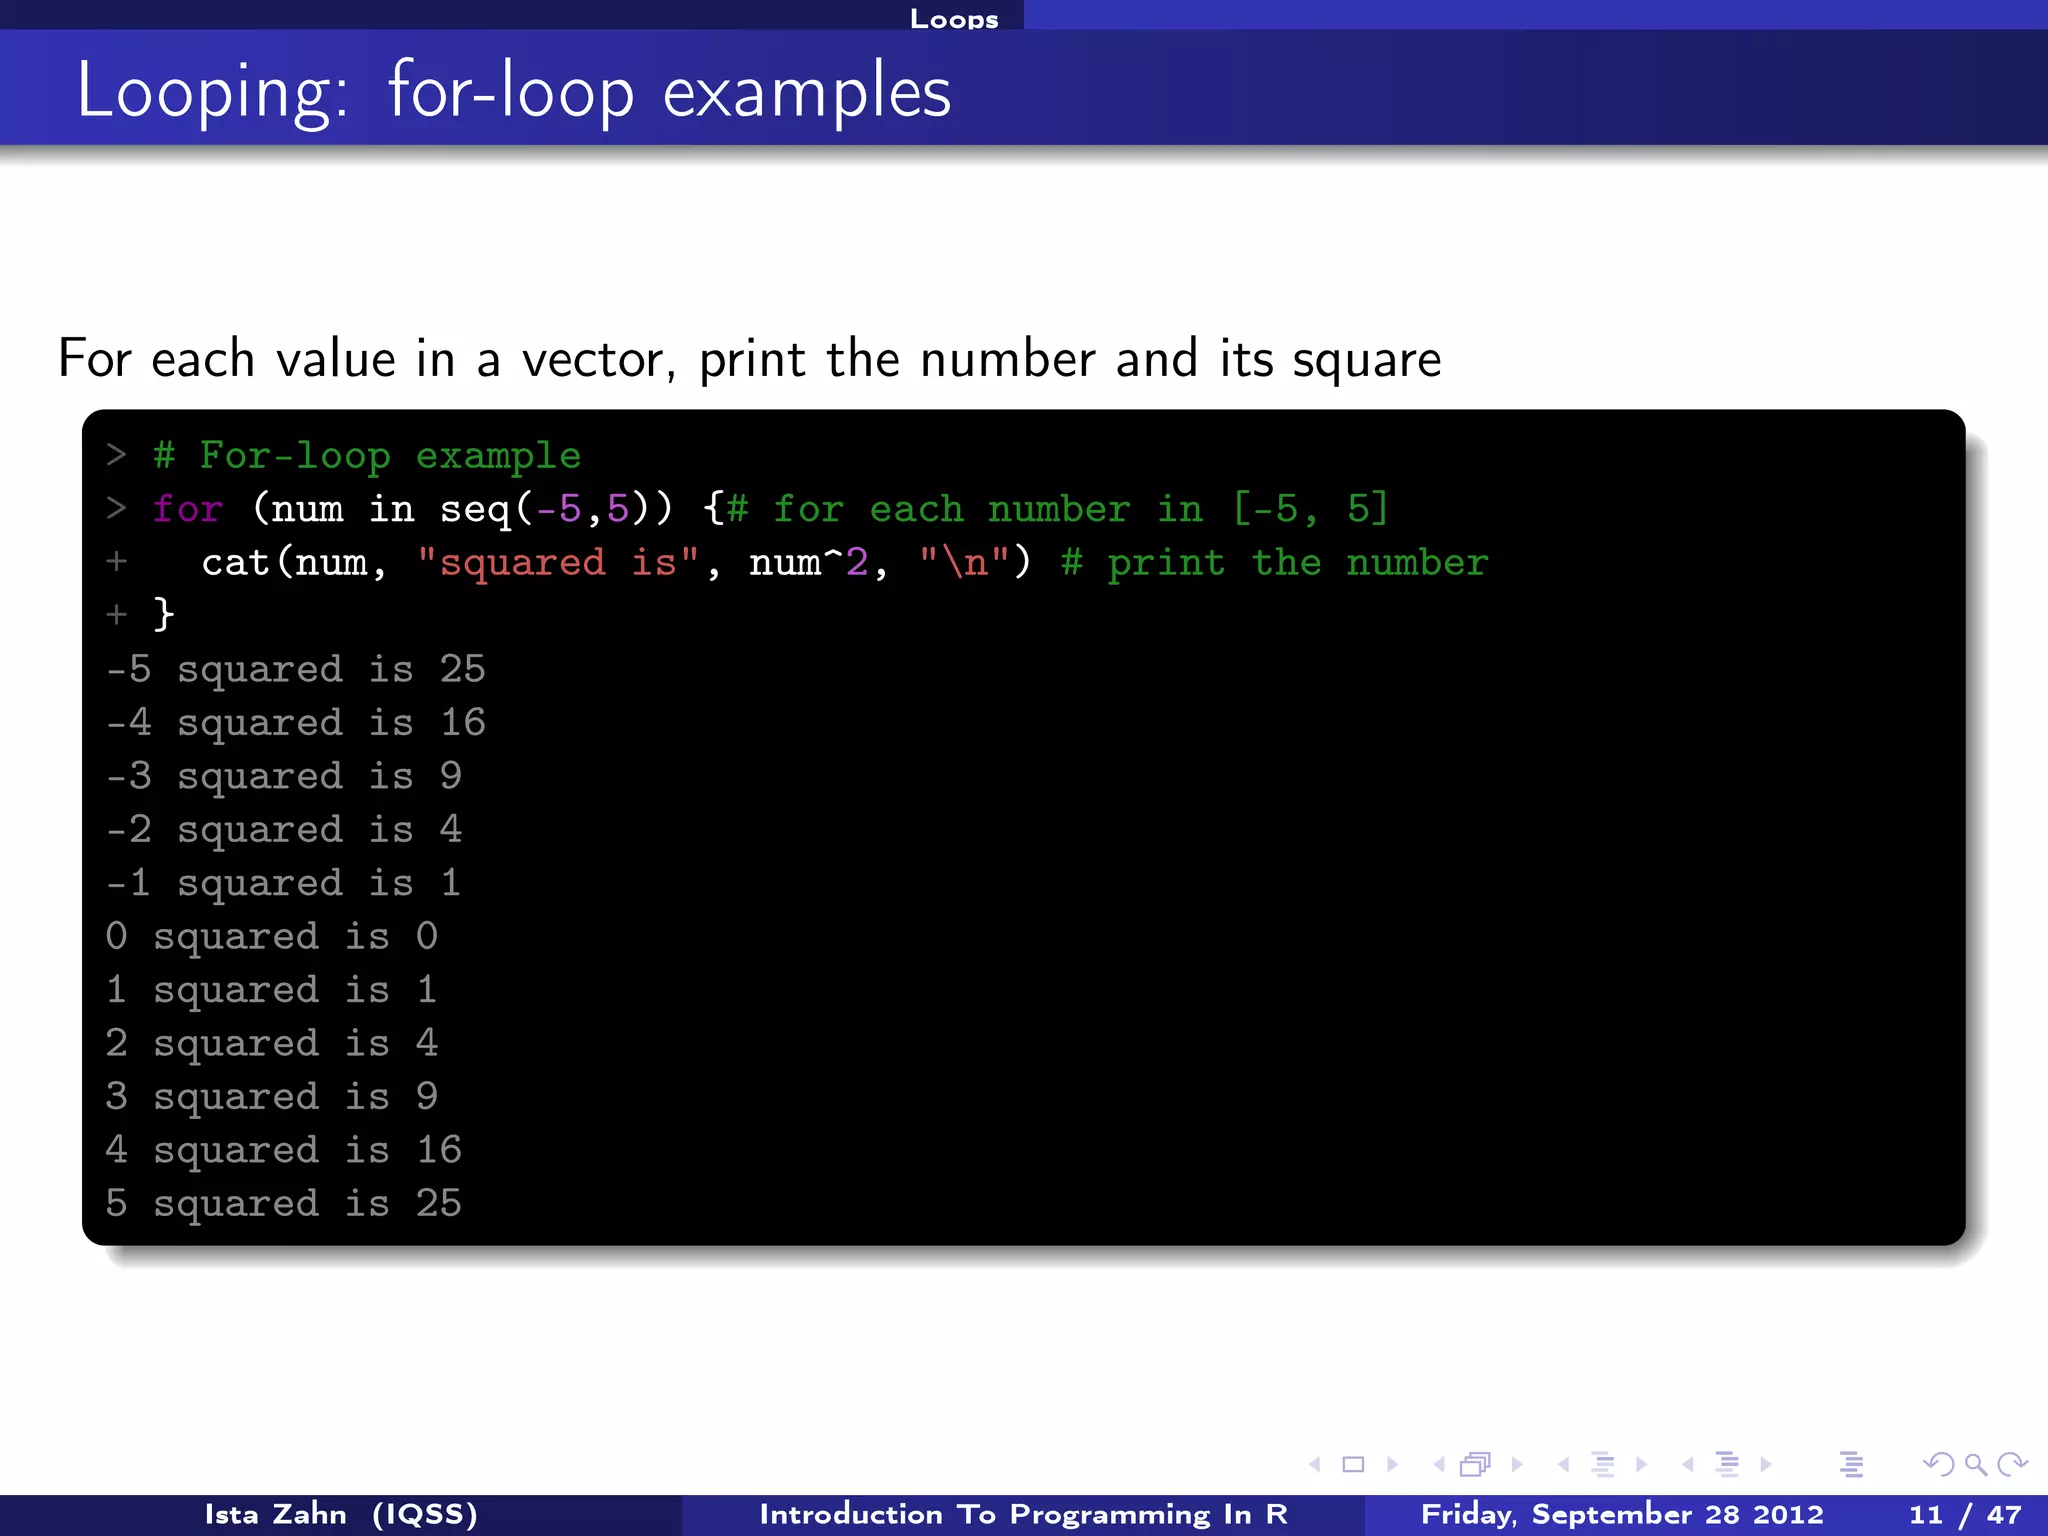Click the page counter 11 / 47
Viewport: 2048px width, 1536px height.
[1965, 1514]
